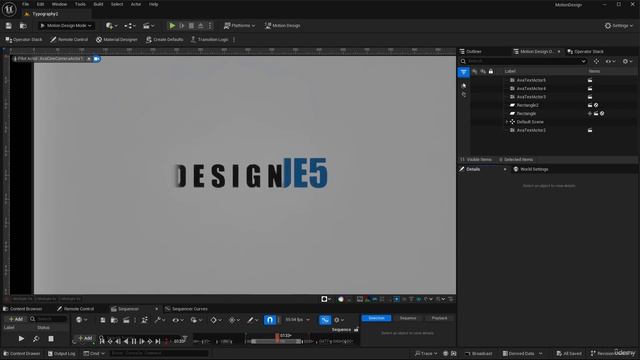640x360 pixels.
Task: Open the Settings dropdown at top right
Action: coord(618,26)
